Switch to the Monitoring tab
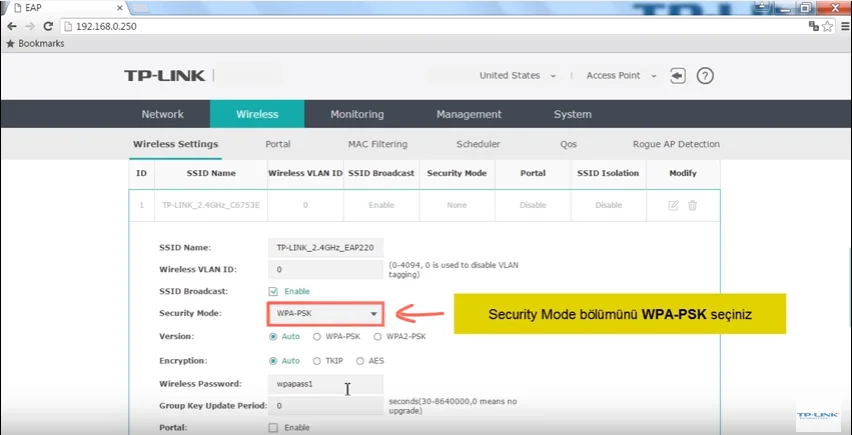The width and height of the screenshot is (852, 435). [357, 114]
